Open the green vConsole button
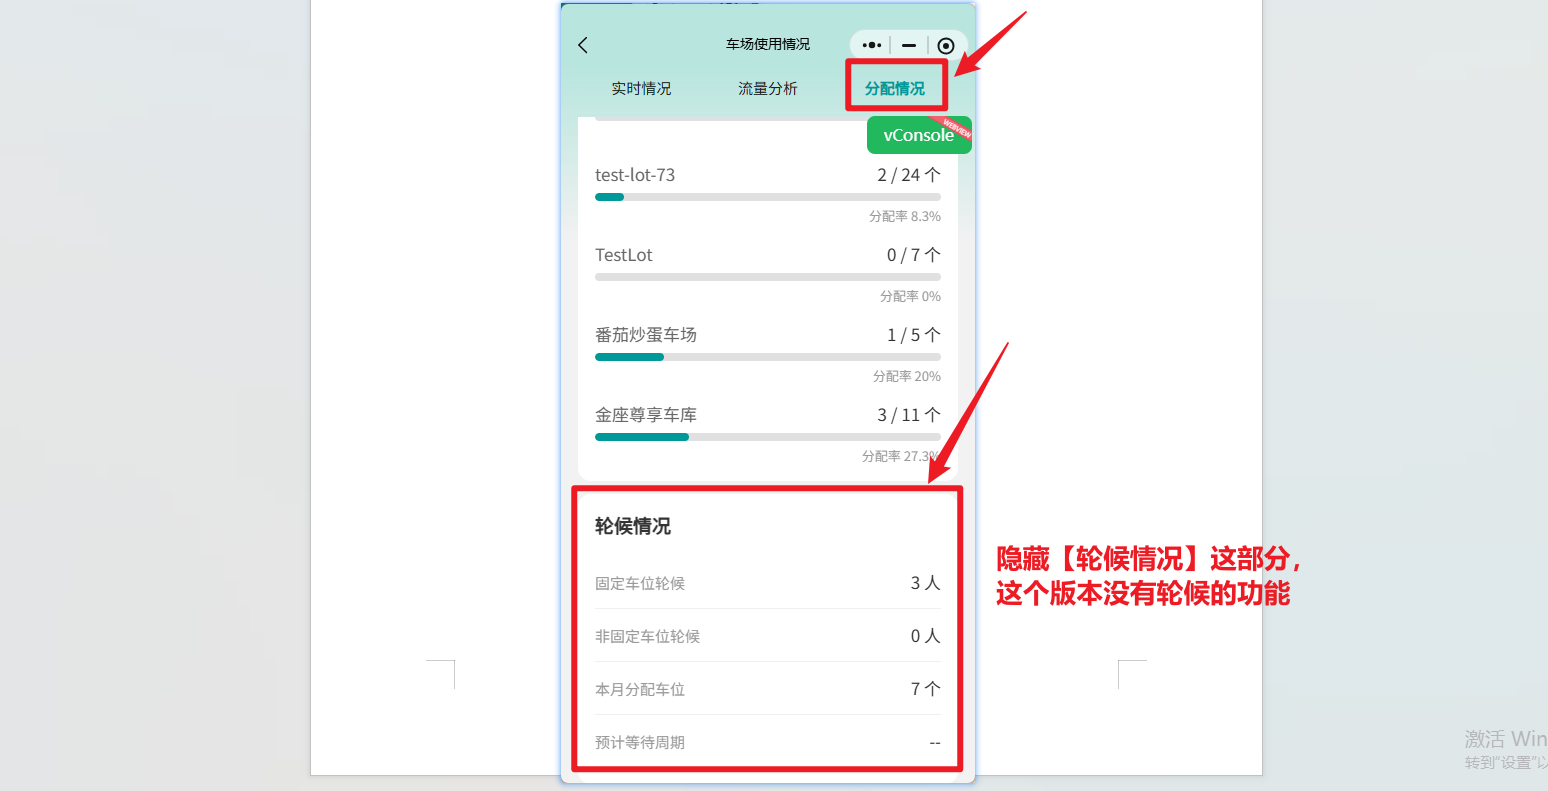Viewport: 1548px width, 791px height. point(918,135)
